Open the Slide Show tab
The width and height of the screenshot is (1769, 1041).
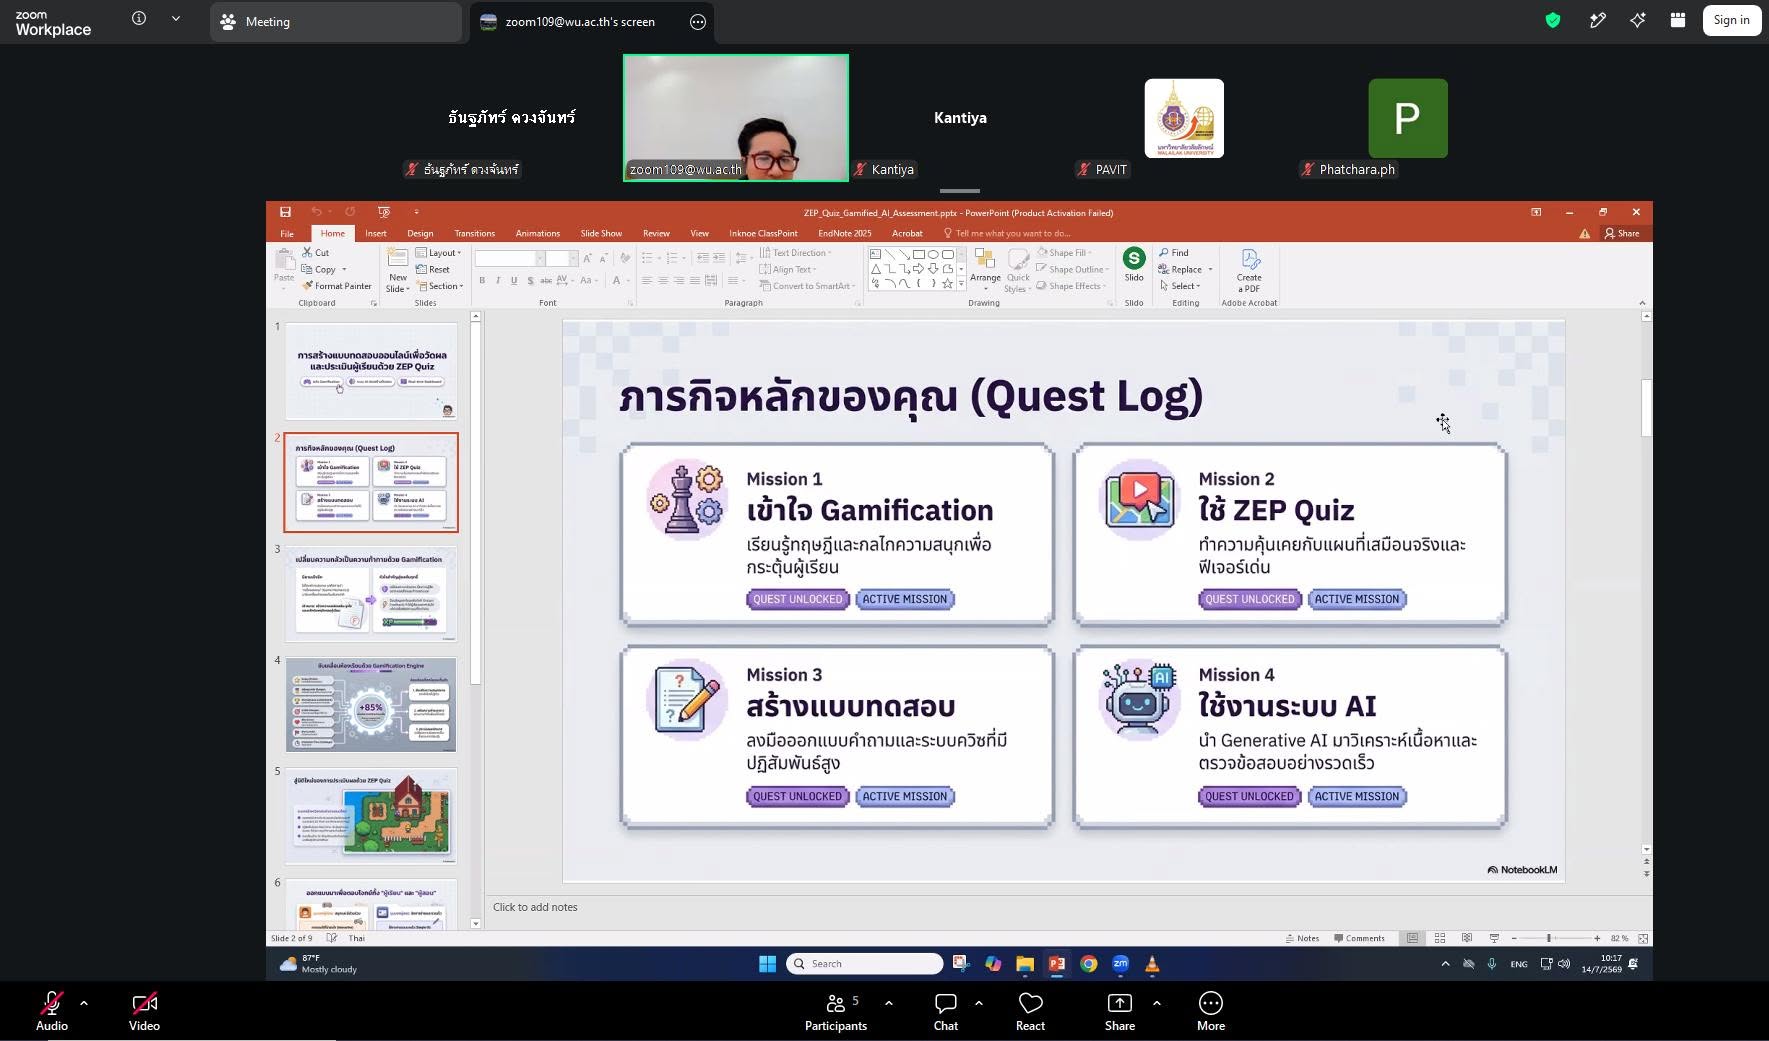[601, 233]
